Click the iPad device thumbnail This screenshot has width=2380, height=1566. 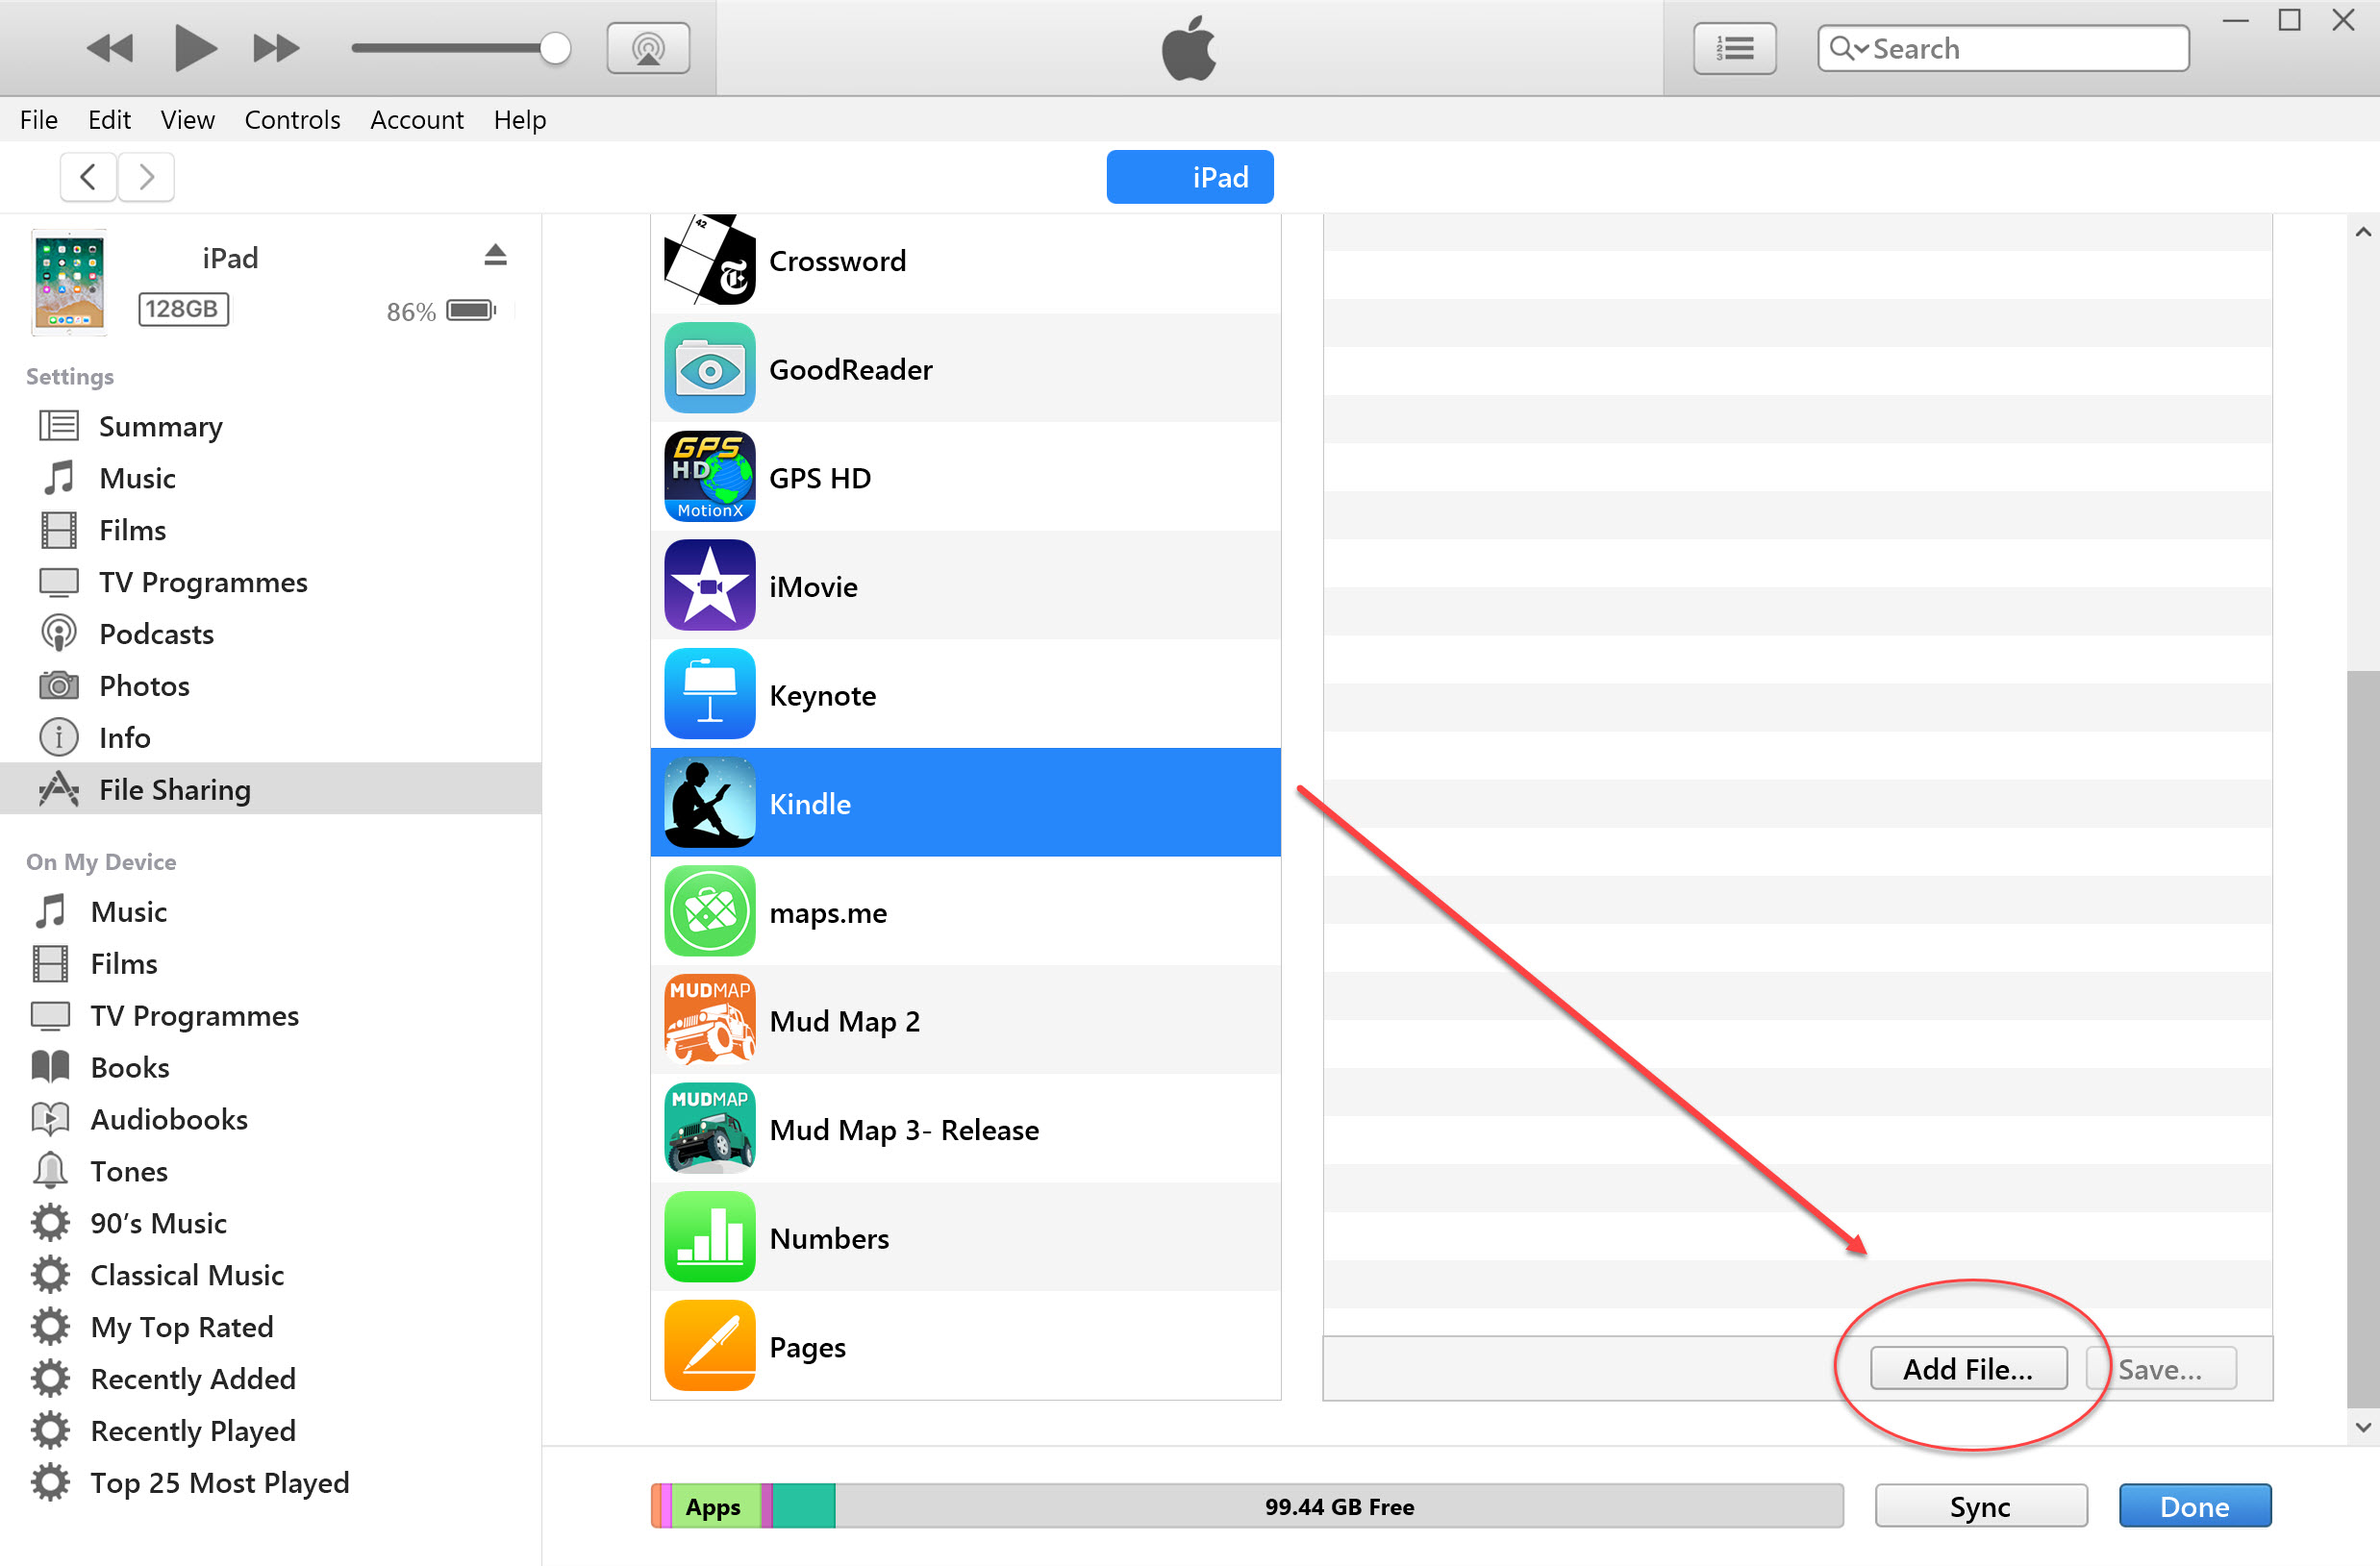pyautogui.click(x=70, y=284)
